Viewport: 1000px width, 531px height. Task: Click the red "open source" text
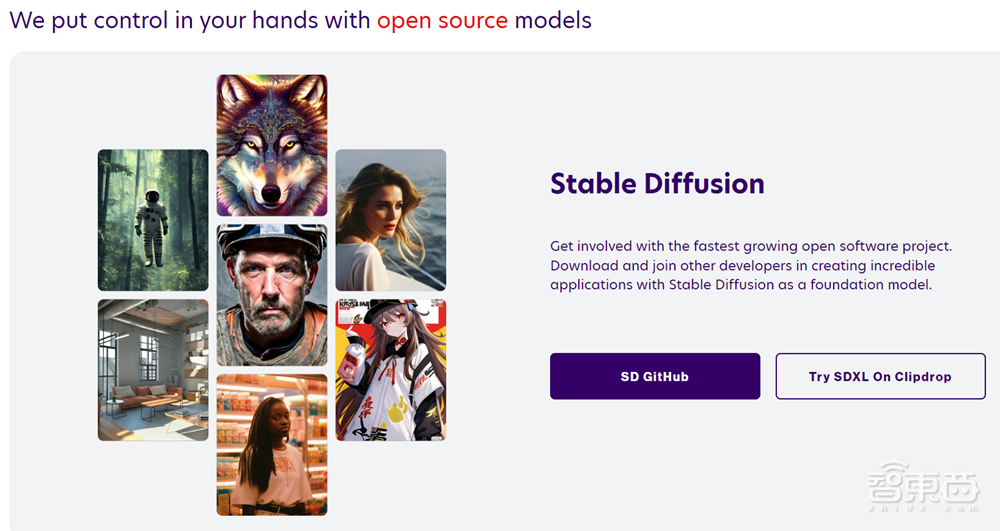pyautogui.click(x=442, y=20)
